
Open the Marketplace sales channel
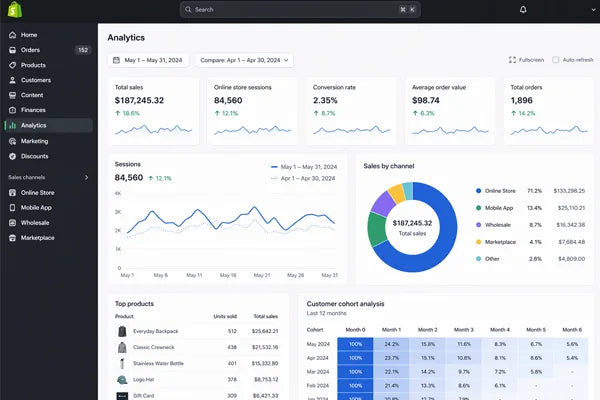[49, 238]
